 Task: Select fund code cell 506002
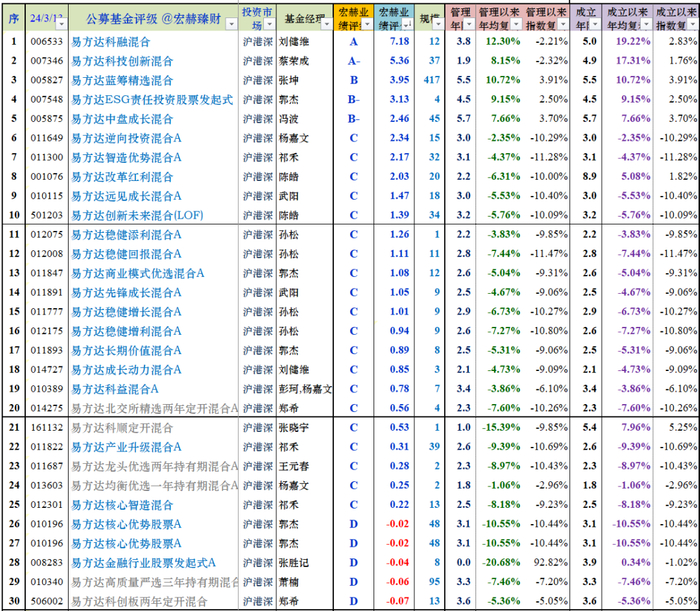coord(47,601)
